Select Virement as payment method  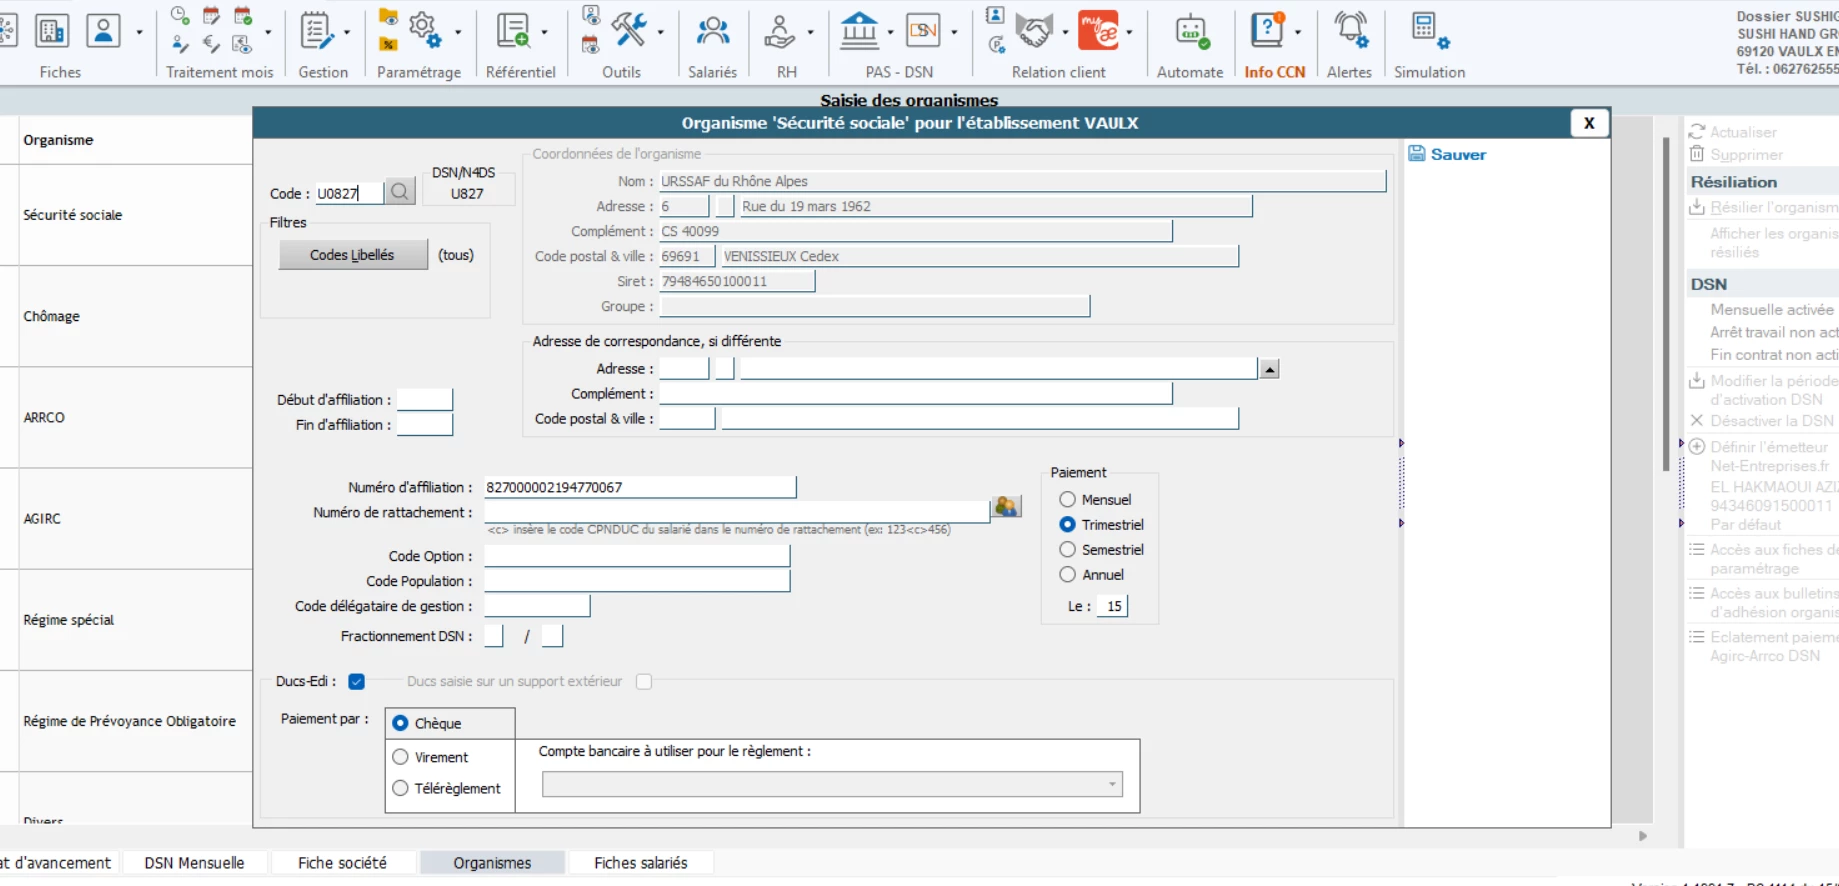coord(401,757)
